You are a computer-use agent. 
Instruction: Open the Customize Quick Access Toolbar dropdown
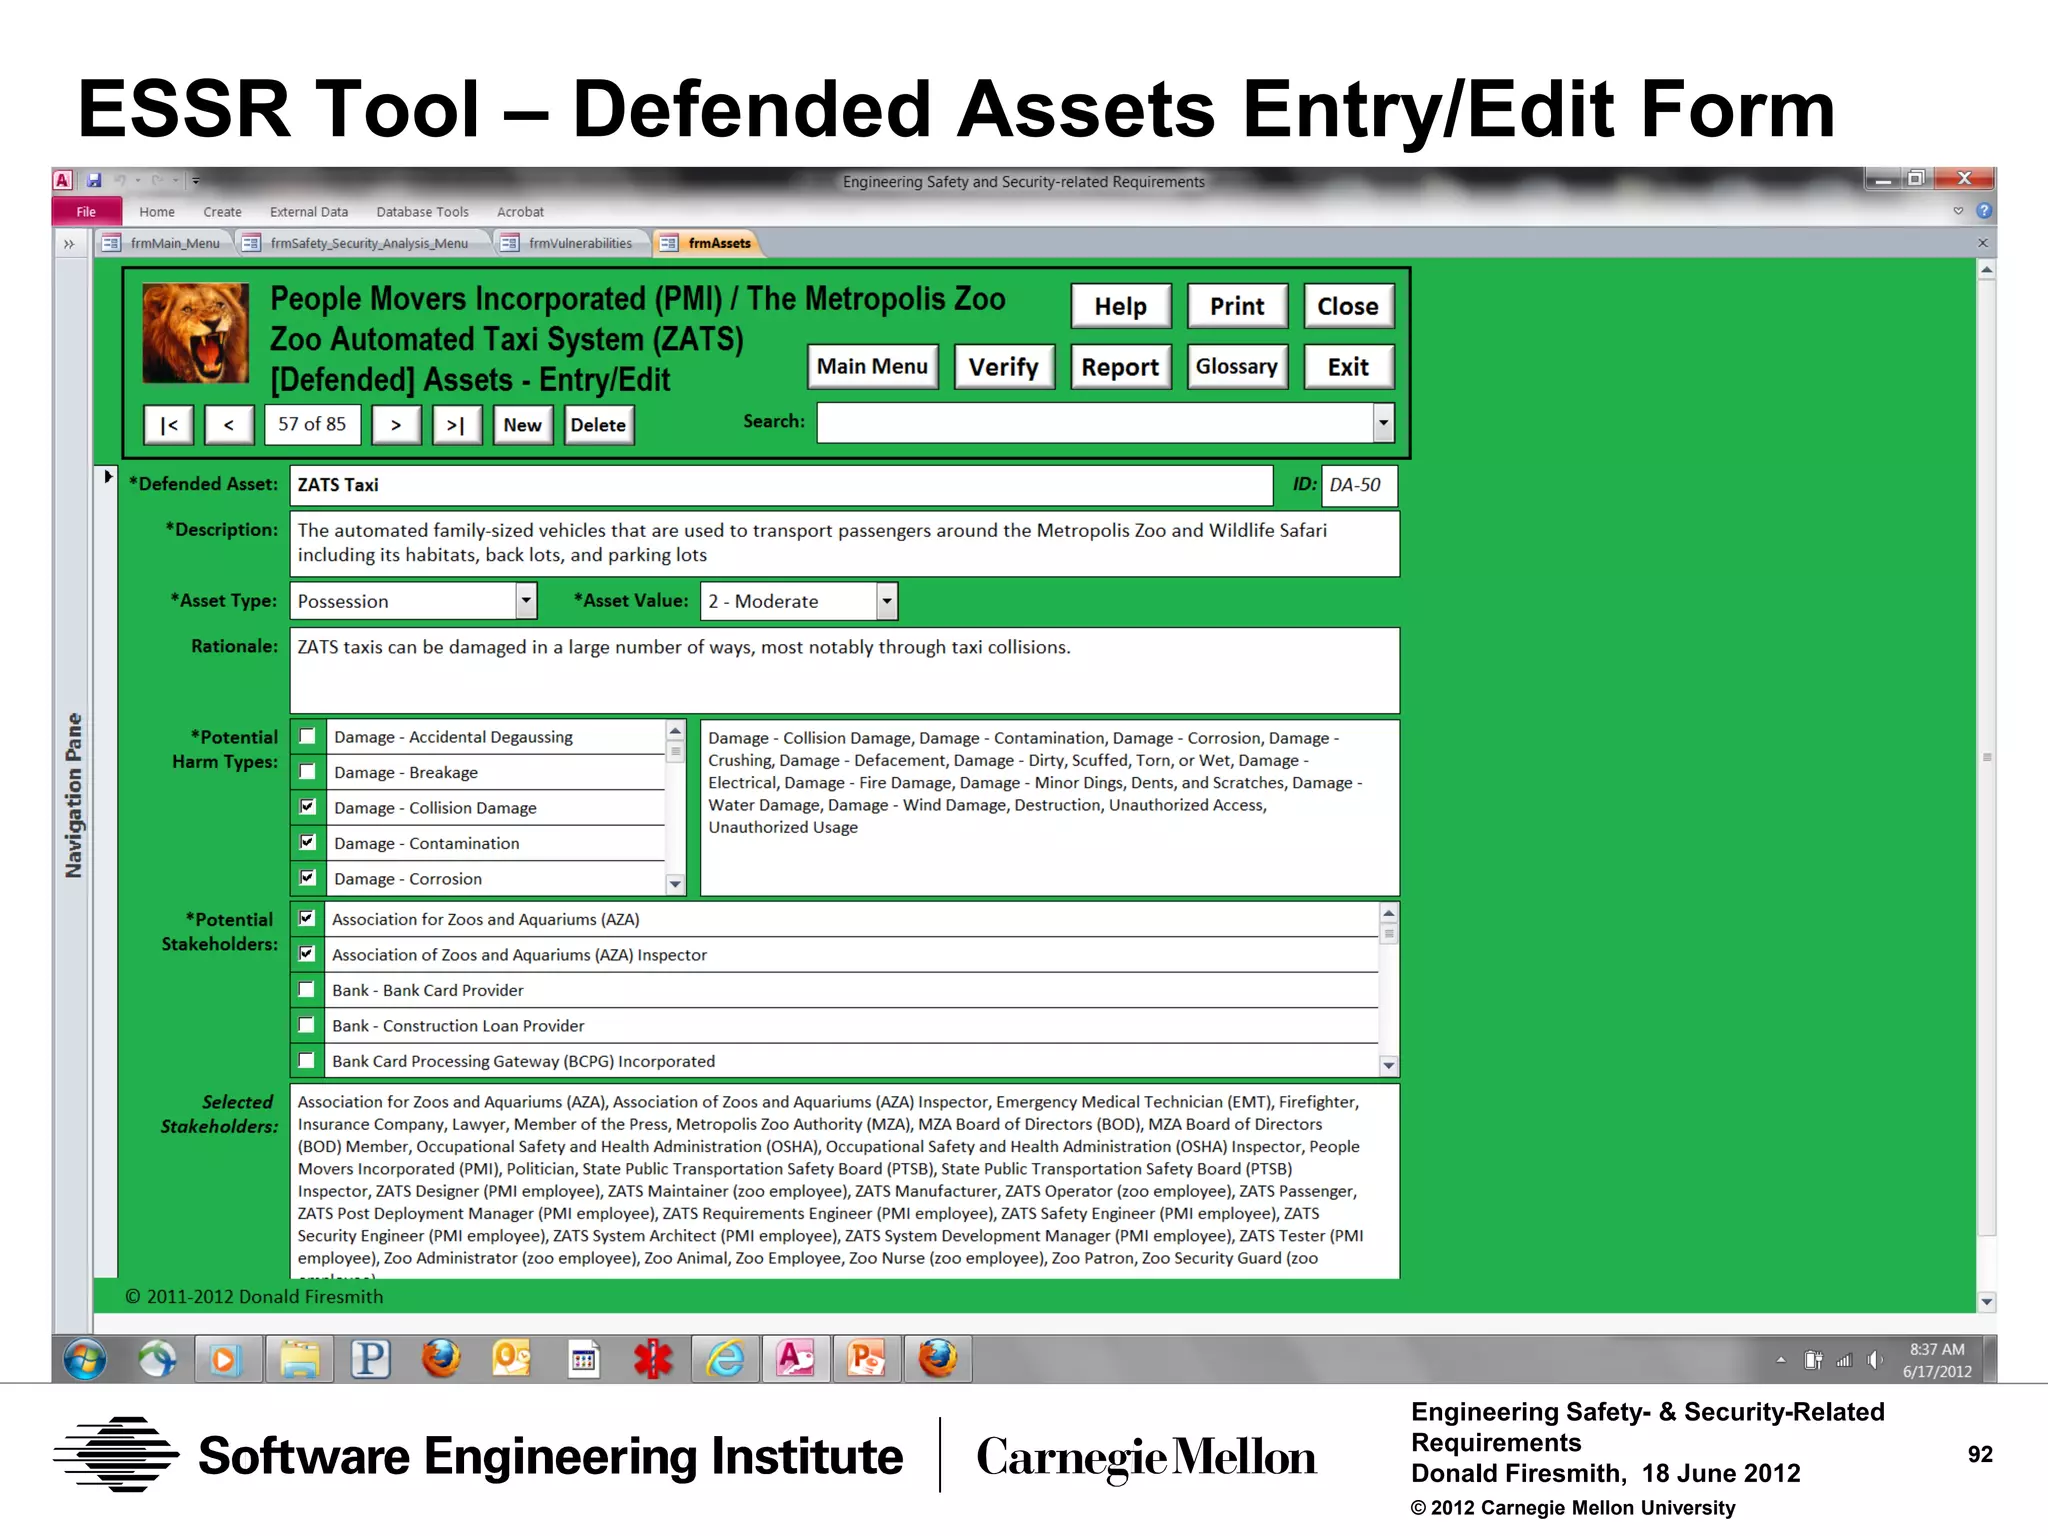tap(196, 181)
